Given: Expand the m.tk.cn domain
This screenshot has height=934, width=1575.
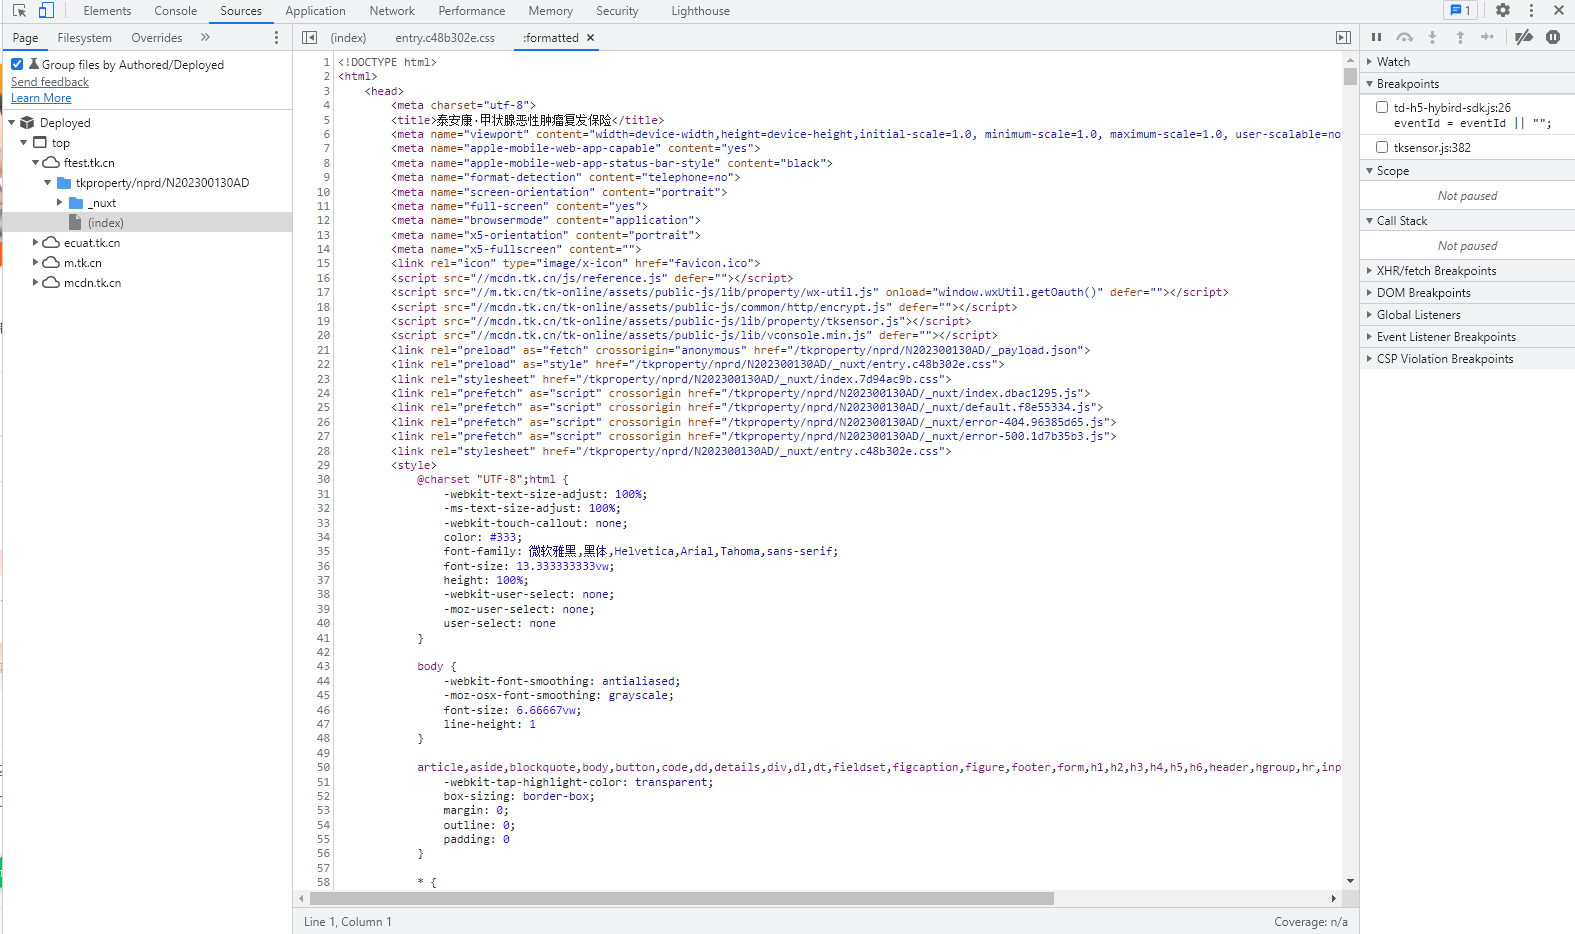Looking at the screenshot, I should coord(36,263).
